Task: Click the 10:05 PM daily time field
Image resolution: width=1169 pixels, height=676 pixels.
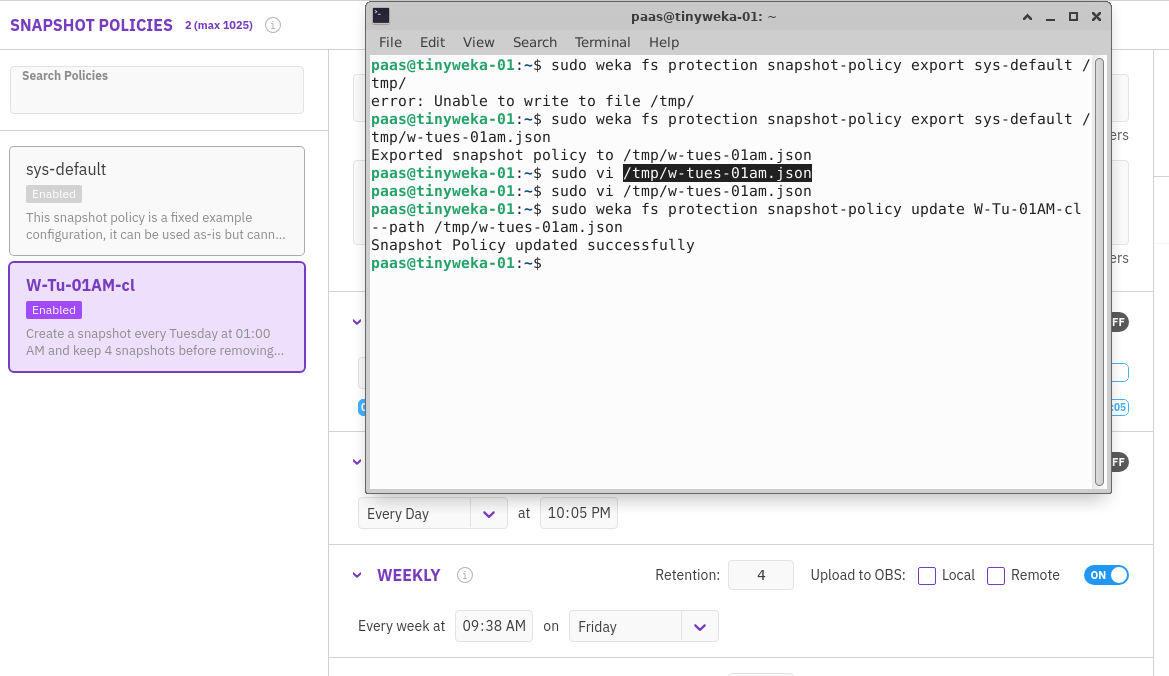Action: point(579,514)
